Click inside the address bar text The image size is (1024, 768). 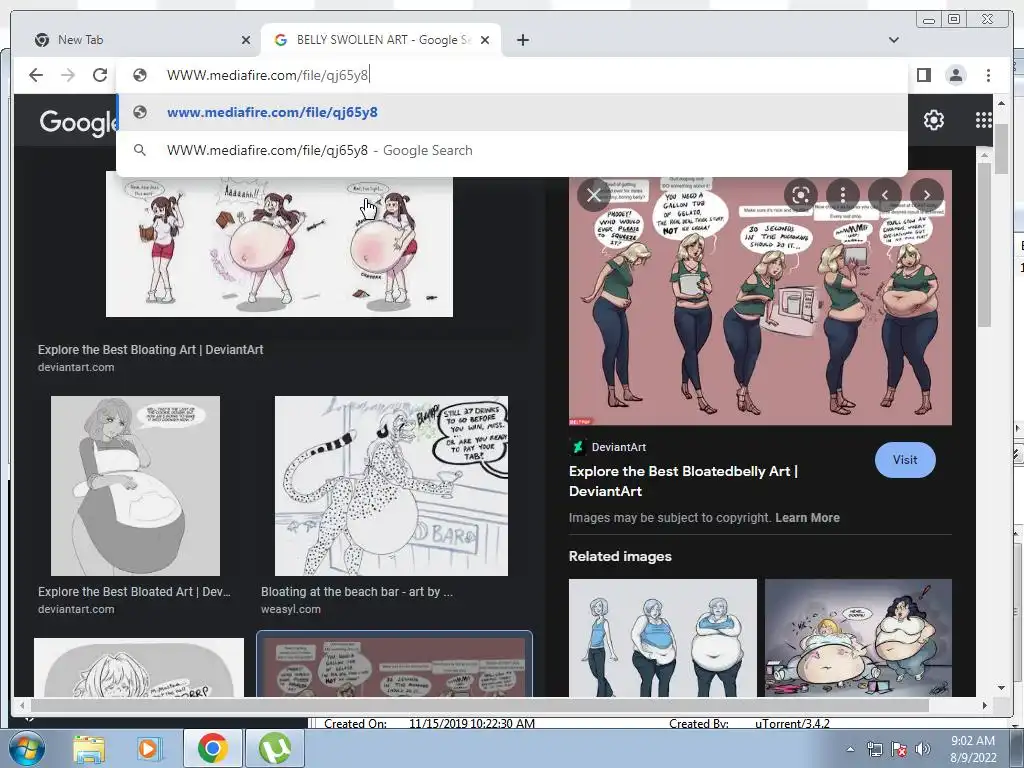[x=268, y=75]
